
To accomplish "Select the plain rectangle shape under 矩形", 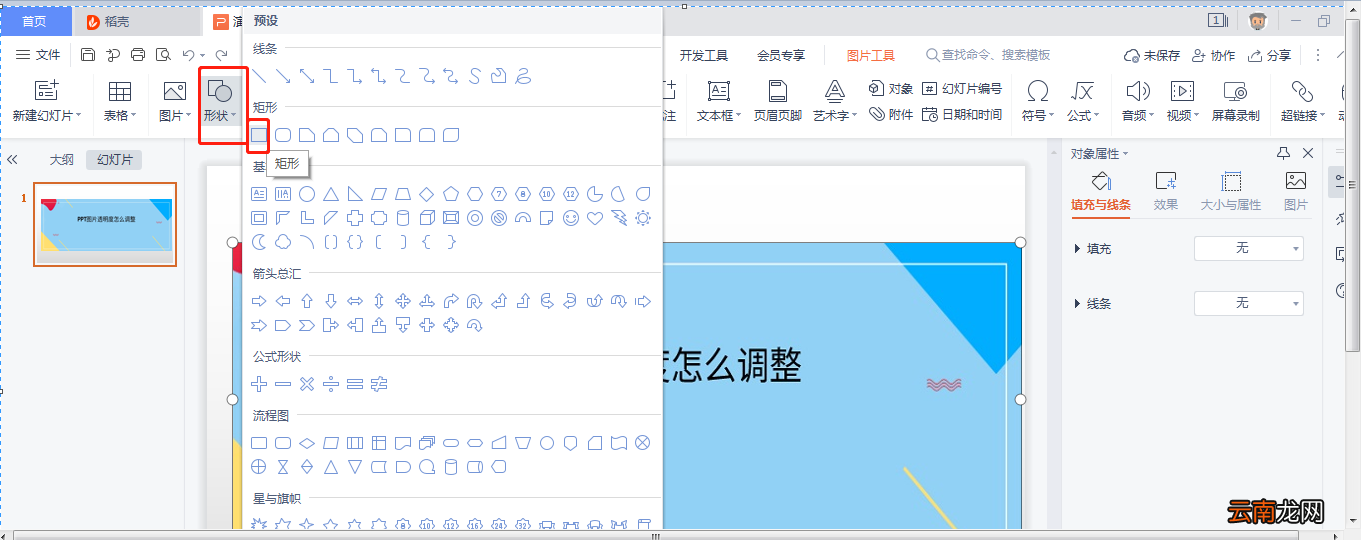I will point(259,134).
